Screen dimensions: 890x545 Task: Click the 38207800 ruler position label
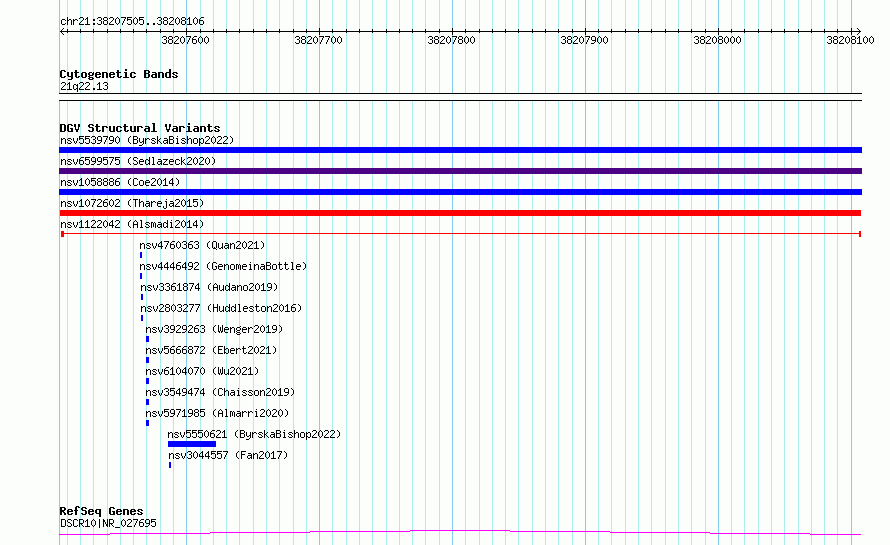click(x=451, y=40)
